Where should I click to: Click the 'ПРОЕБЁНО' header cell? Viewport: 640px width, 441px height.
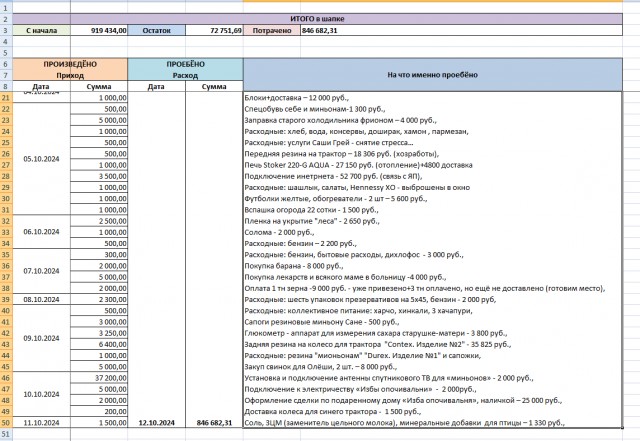point(185,64)
